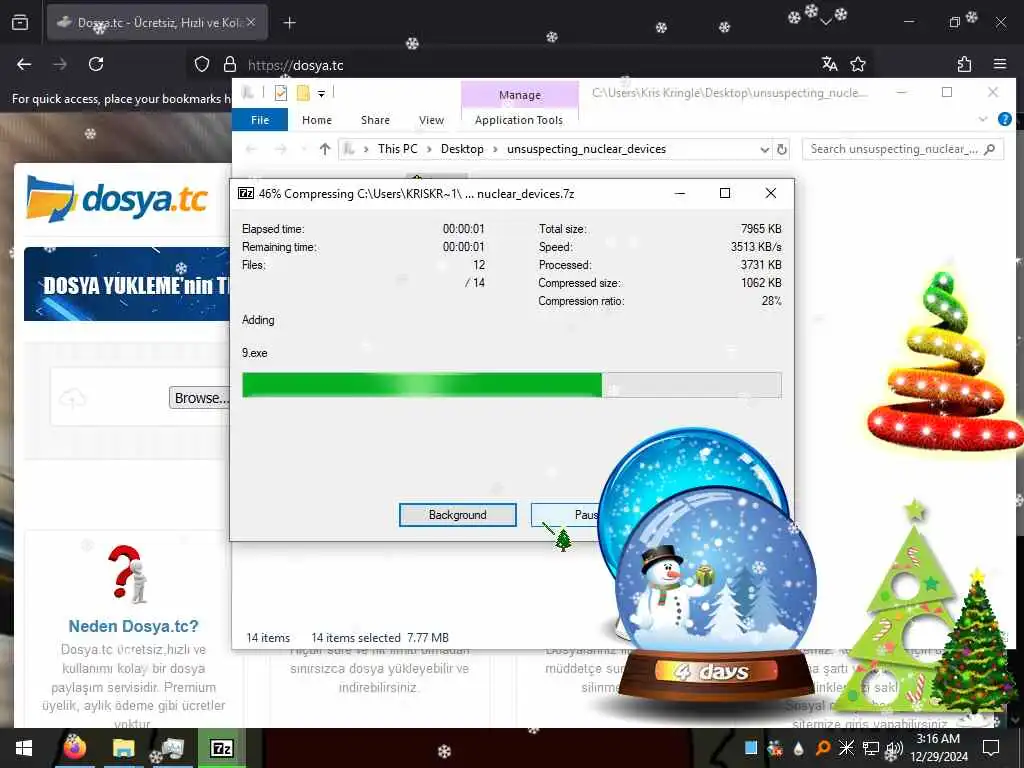Image resolution: width=1024 pixels, height=768 pixels.
Task: Expand the address bar history dropdown
Action: pyautogui.click(x=764, y=150)
